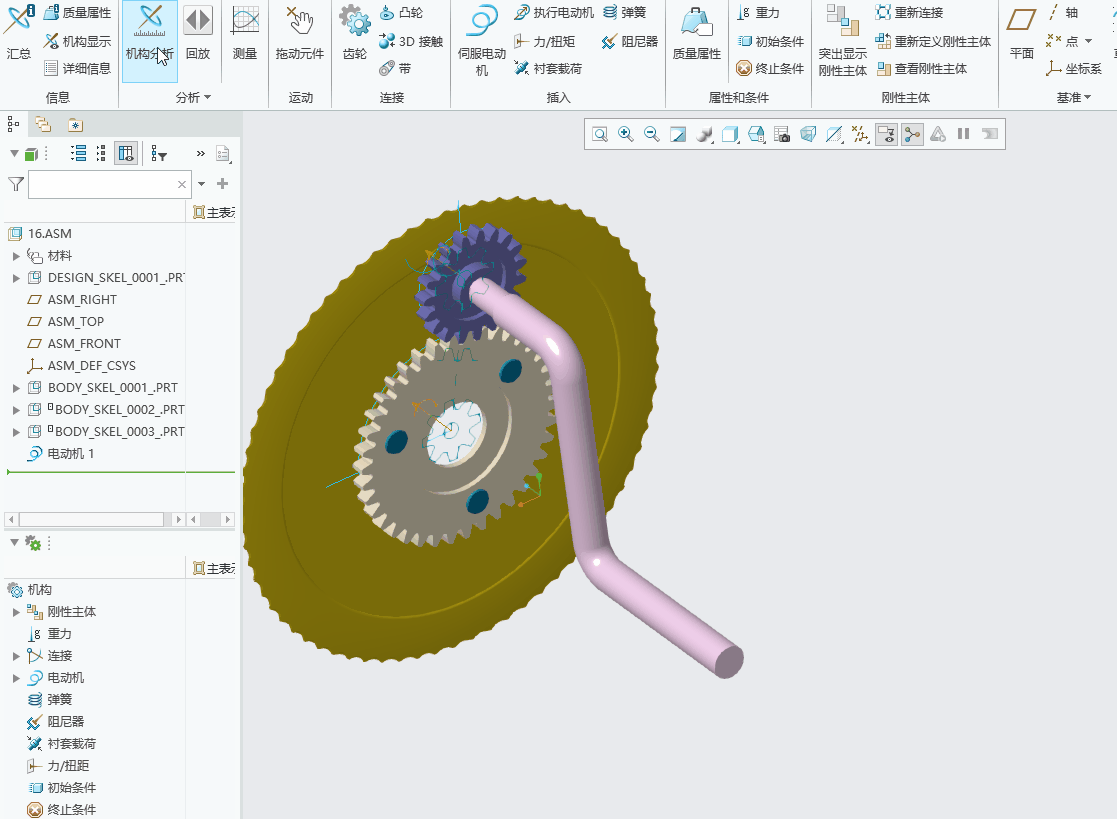Viewport: 1117px width, 819px height.
Task: Click the refit view icon
Action: coord(600,134)
